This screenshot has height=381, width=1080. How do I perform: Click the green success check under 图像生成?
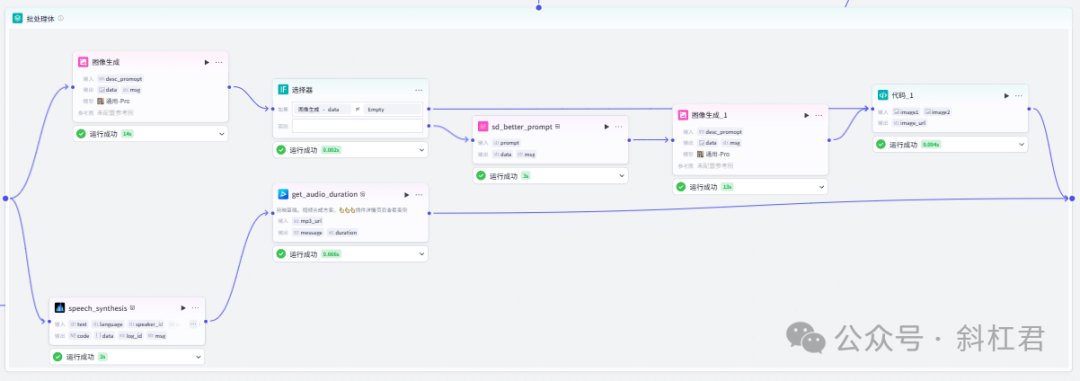pyautogui.click(x=81, y=134)
